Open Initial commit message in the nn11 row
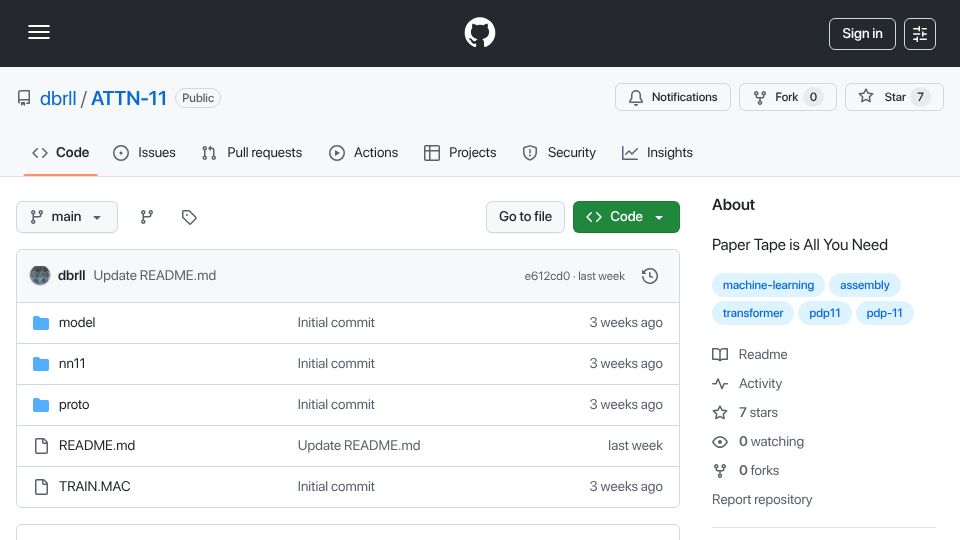Image resolution: width=960 pixels, height=540 pixels. tap(336, 364)
